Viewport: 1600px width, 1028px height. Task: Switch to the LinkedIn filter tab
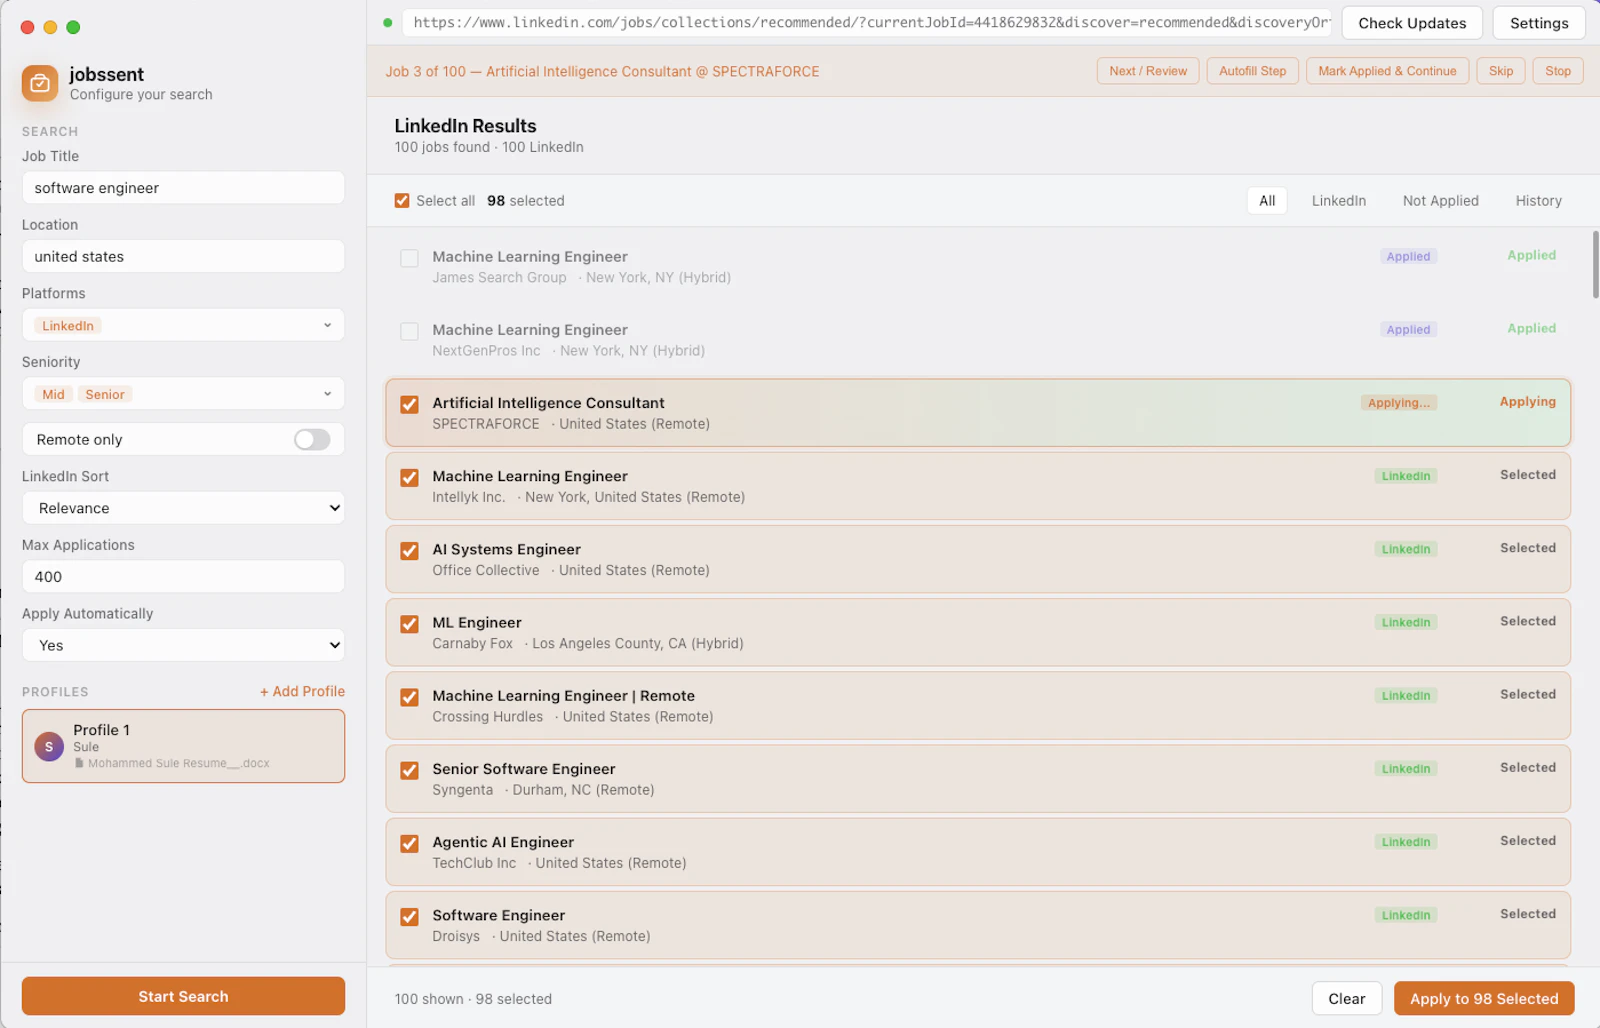tap(1338, 201)
